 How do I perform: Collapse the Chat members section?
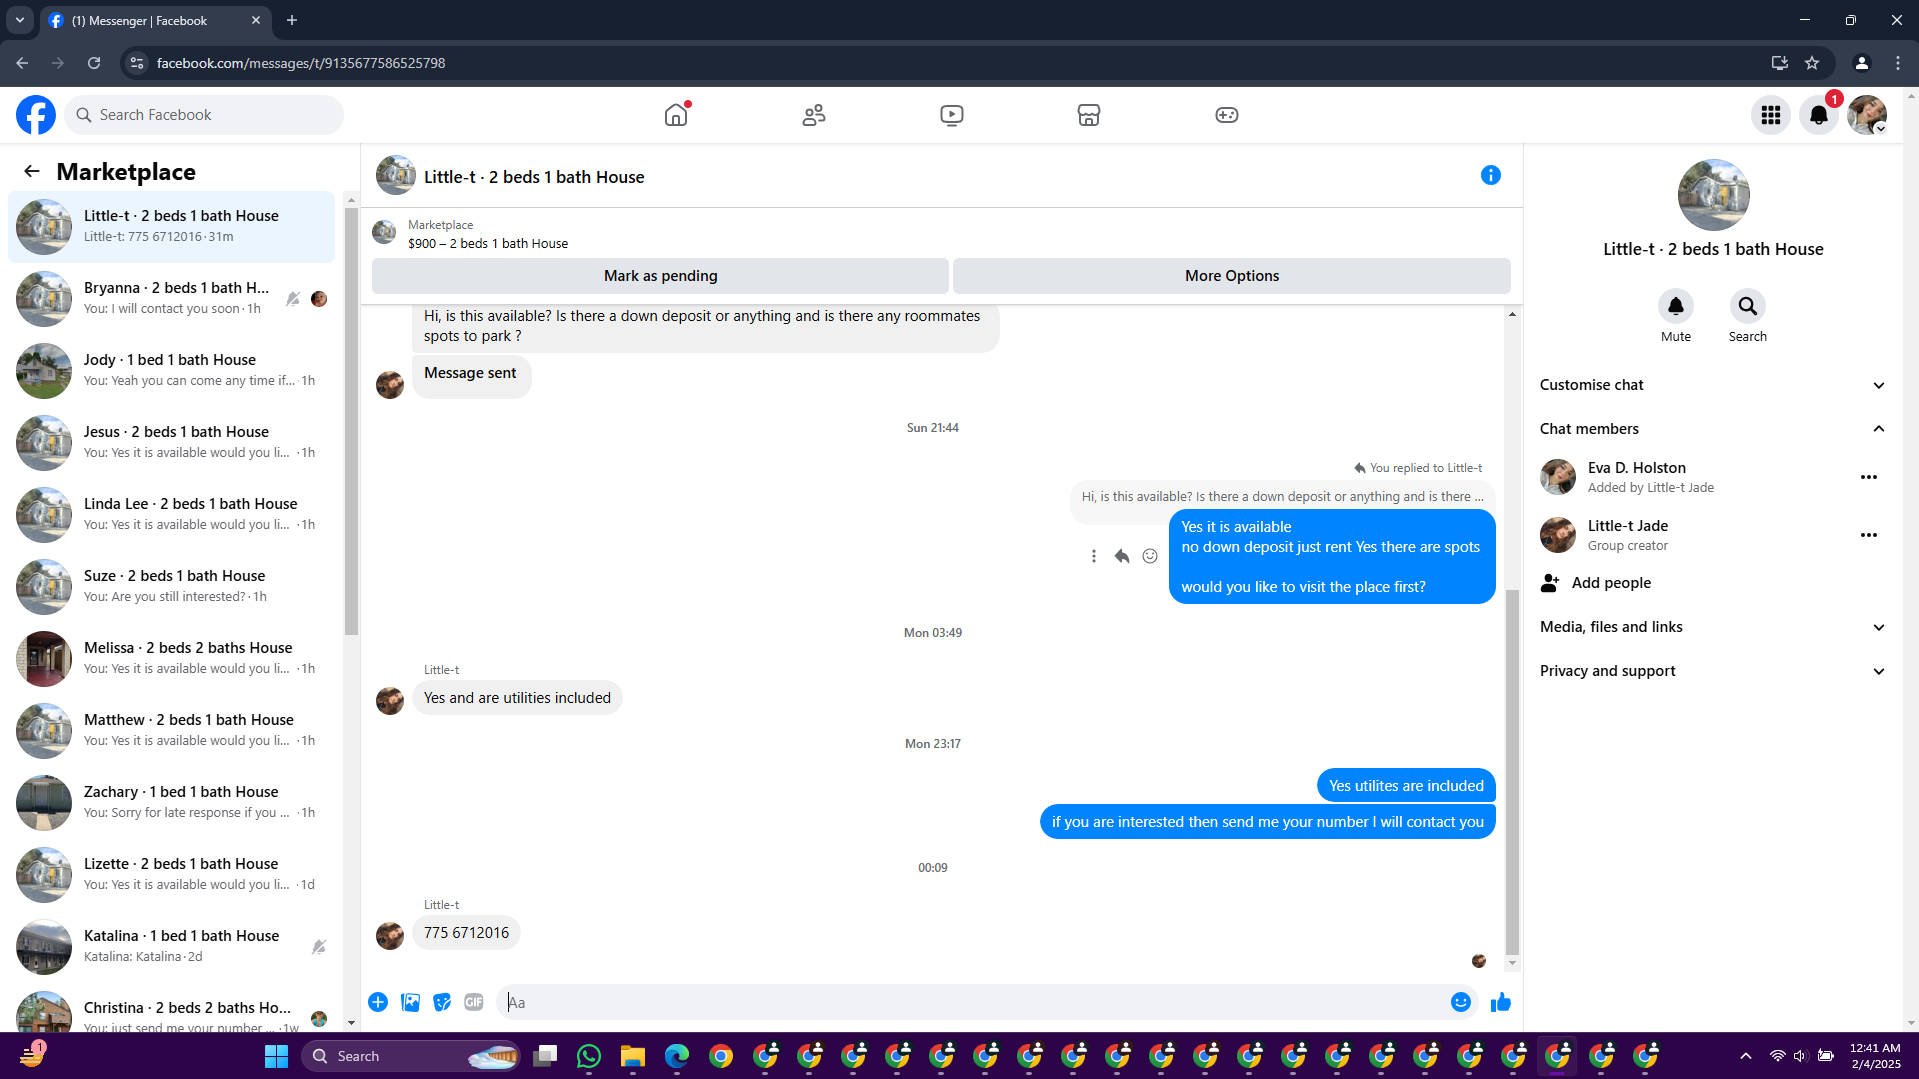[x=1713, y=429]
